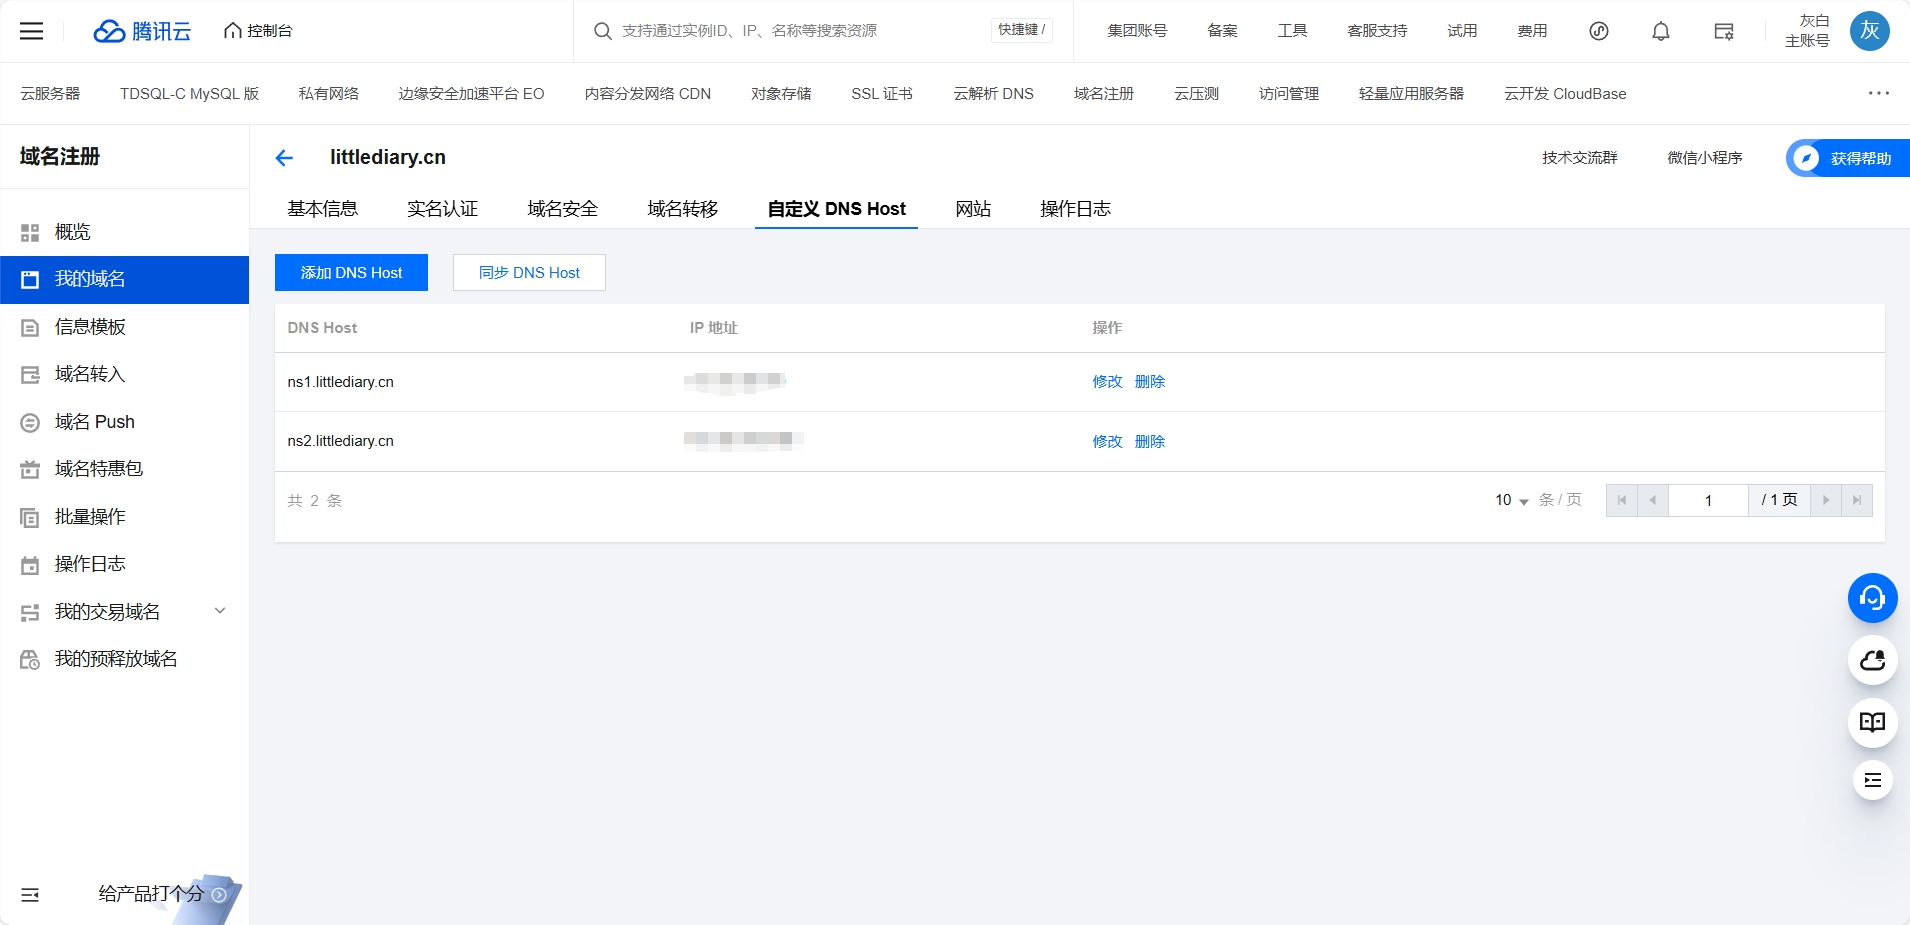Click the 信息模板 sidebar icon

click(30, 328)
